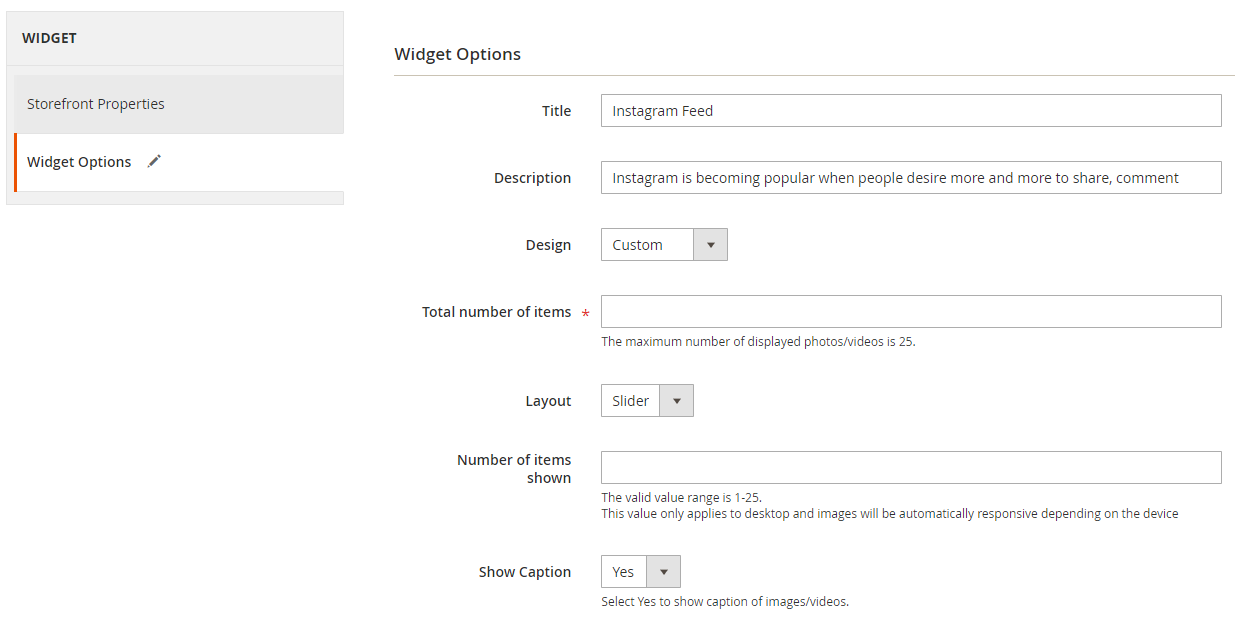The height and width of the screenshot is (622, 1235).
Task: Focus the Description text field
Action: tap(910, 178)
